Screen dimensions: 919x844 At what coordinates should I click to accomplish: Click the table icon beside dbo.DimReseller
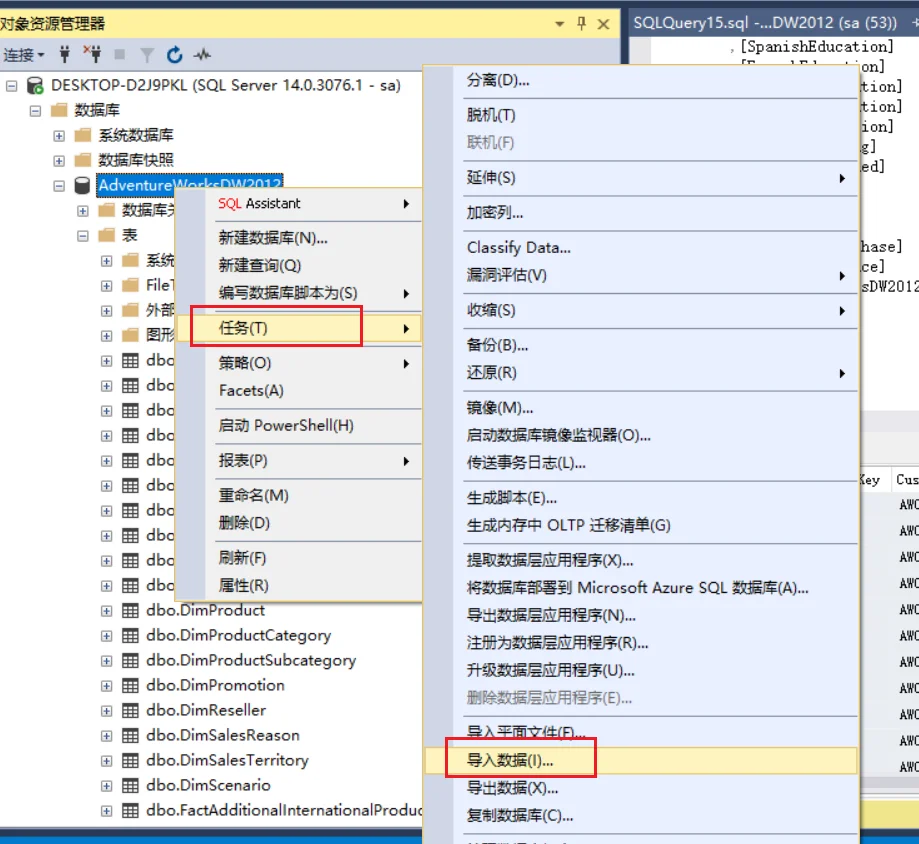[x=130, y=711]
